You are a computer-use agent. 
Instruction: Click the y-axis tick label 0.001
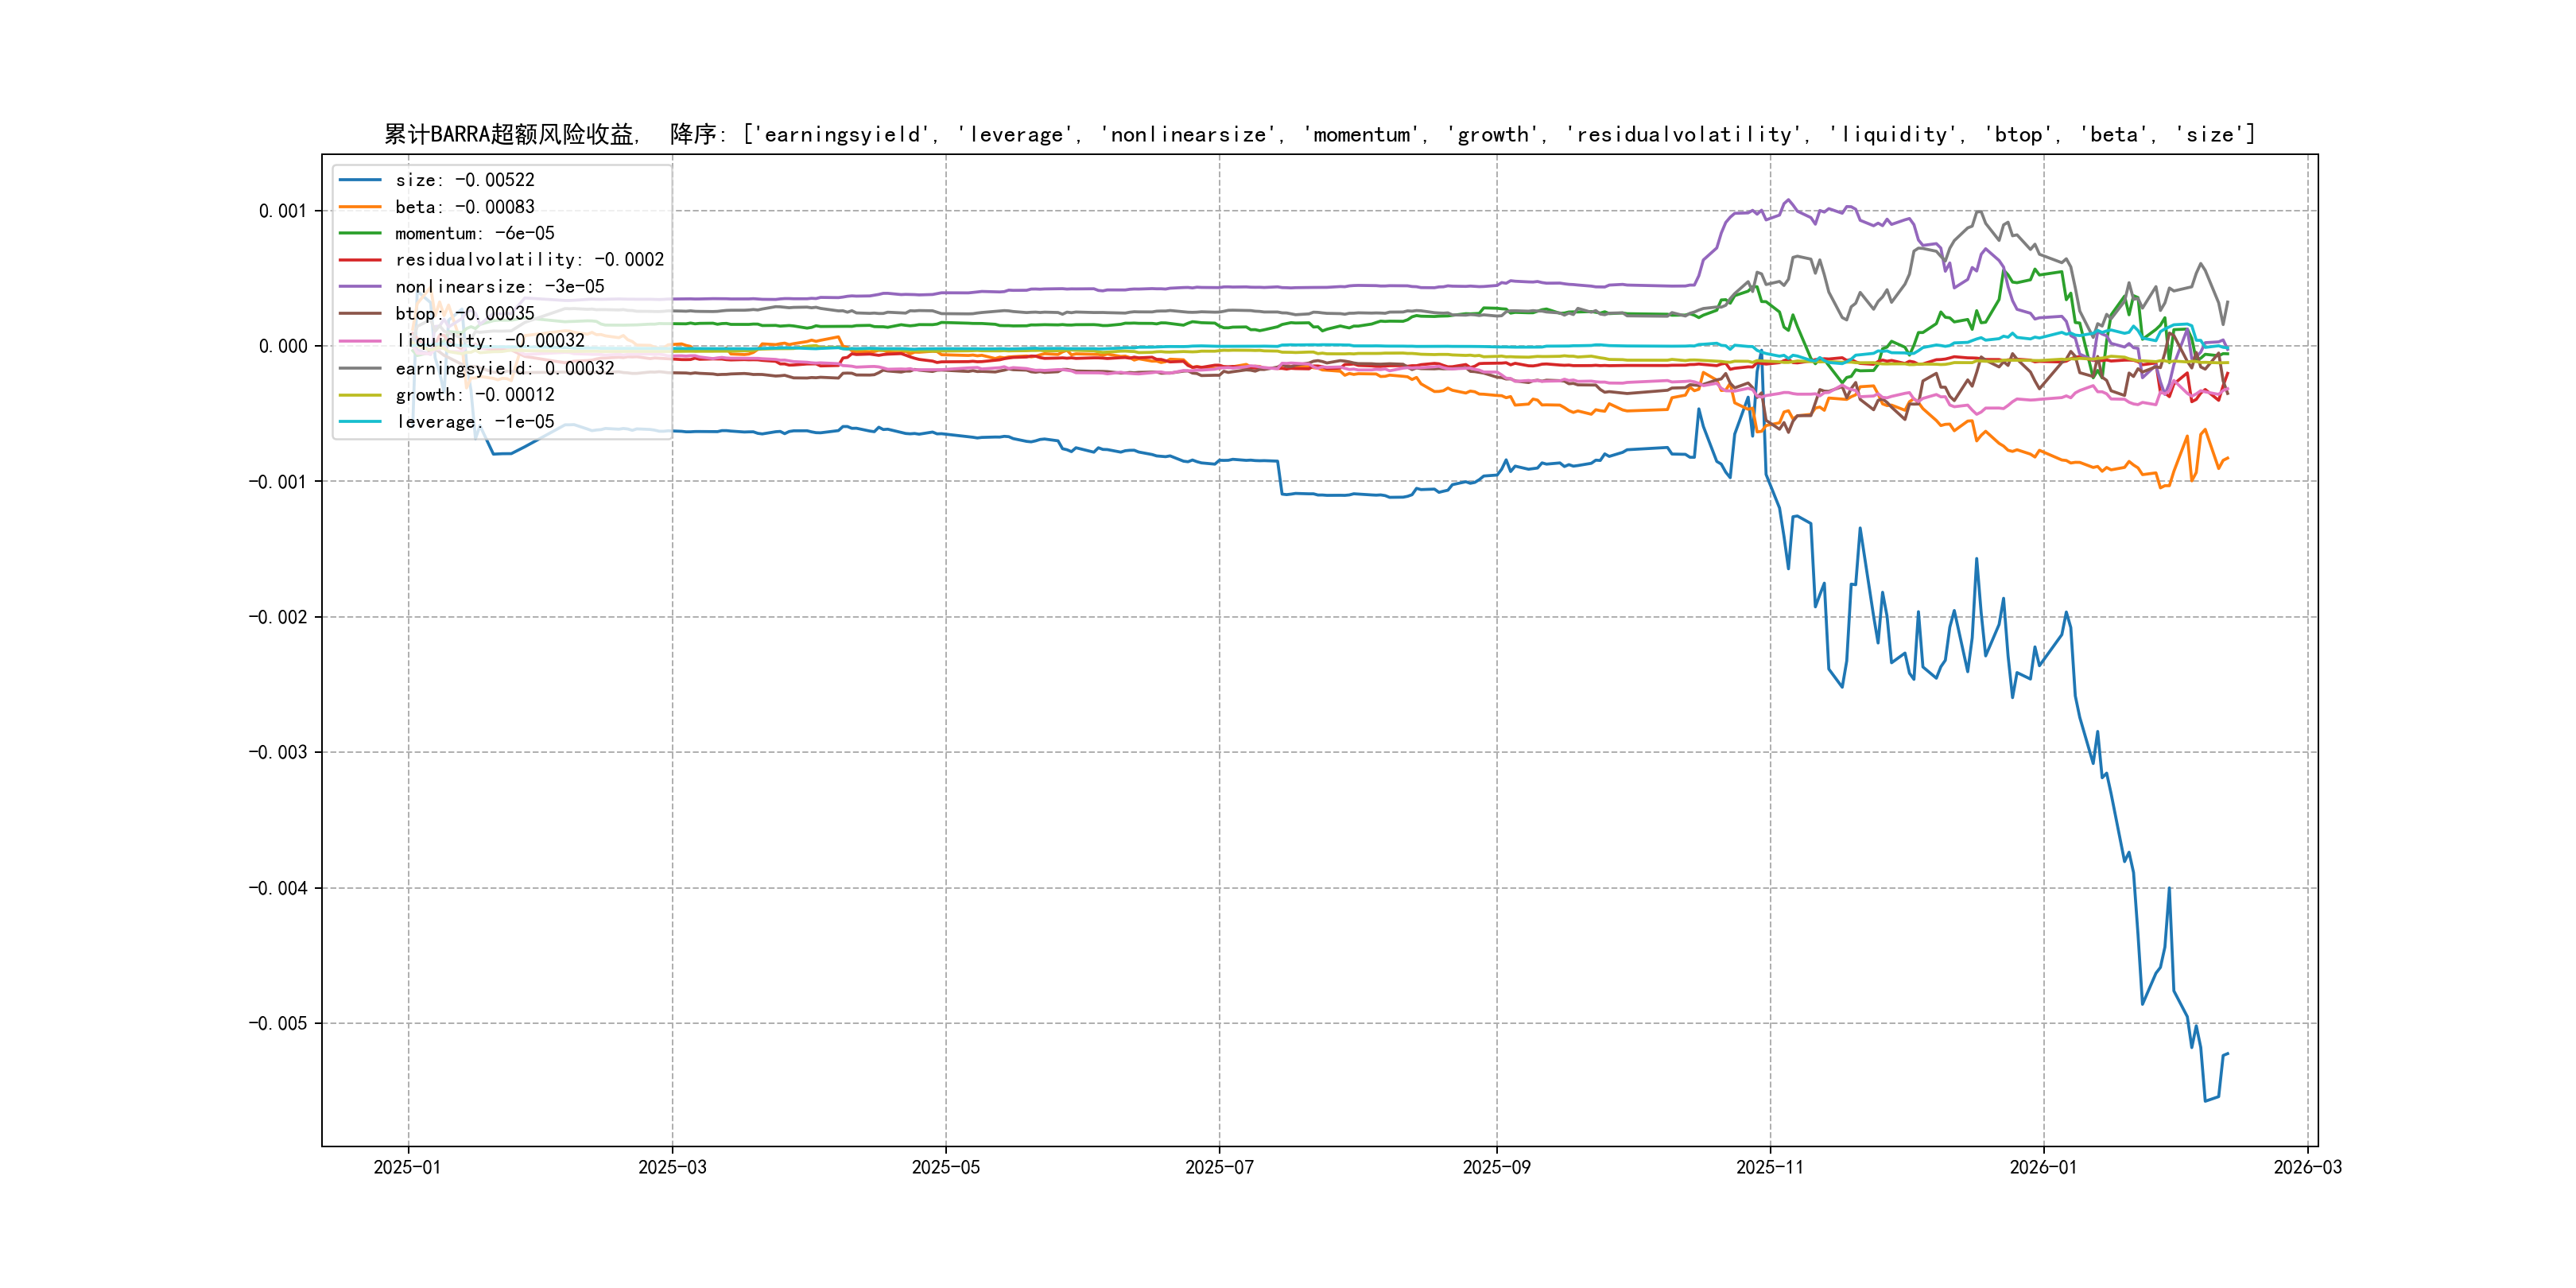pos(283,211)
